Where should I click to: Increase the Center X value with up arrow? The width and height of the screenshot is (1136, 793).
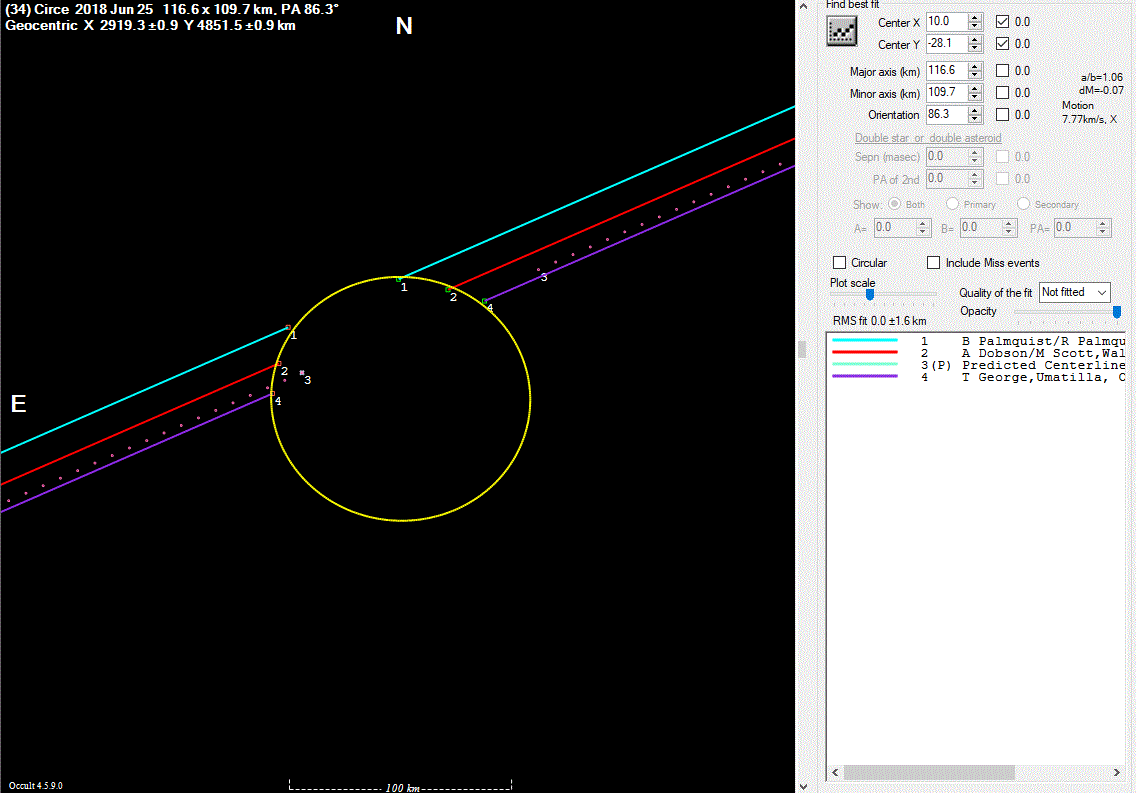pyautogui.click(x=974, y=17)
